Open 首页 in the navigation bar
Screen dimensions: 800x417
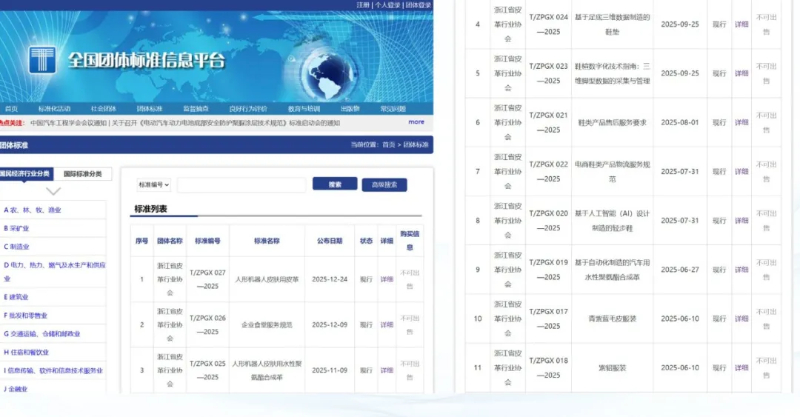point(12,108)
